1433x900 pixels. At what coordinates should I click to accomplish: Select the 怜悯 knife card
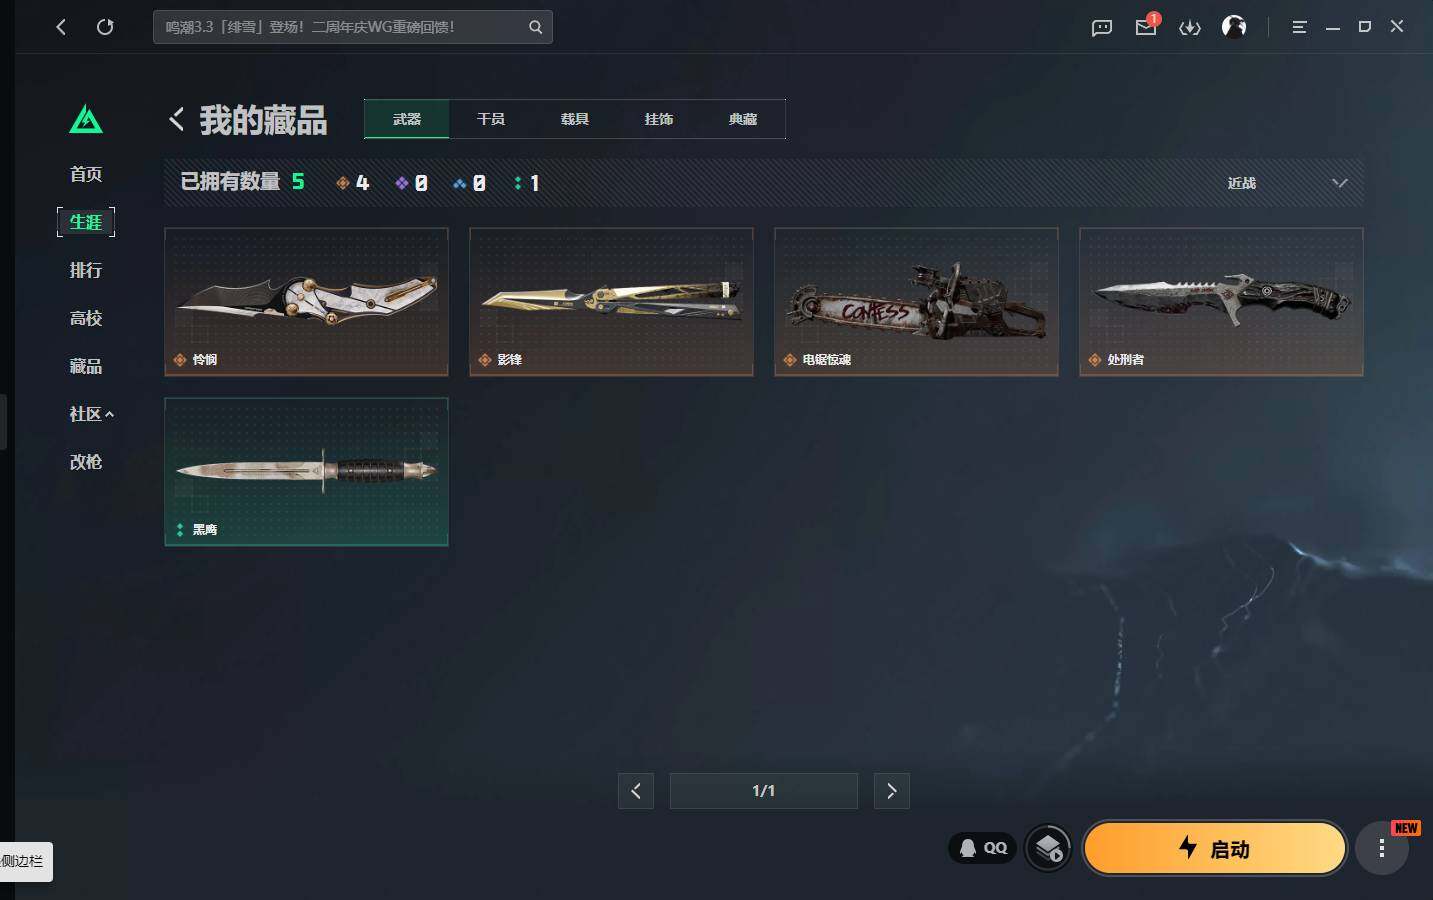click(x=306, y=302)
